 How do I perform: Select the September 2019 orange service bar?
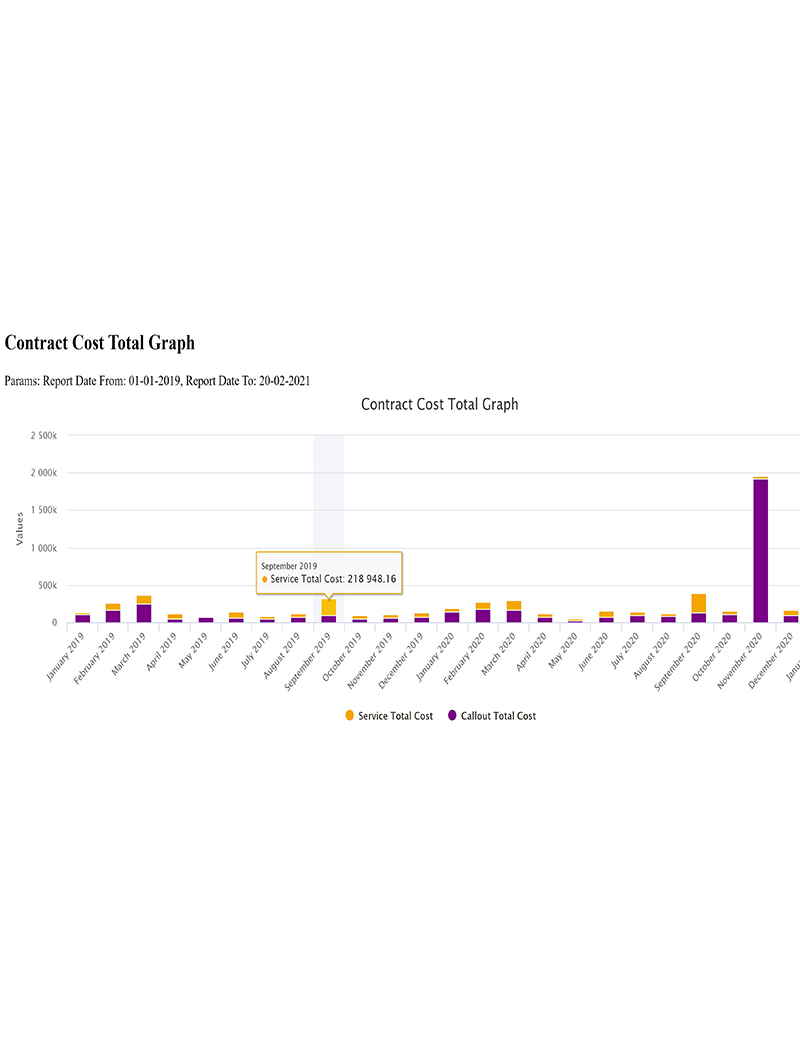[x=328, y=607]
